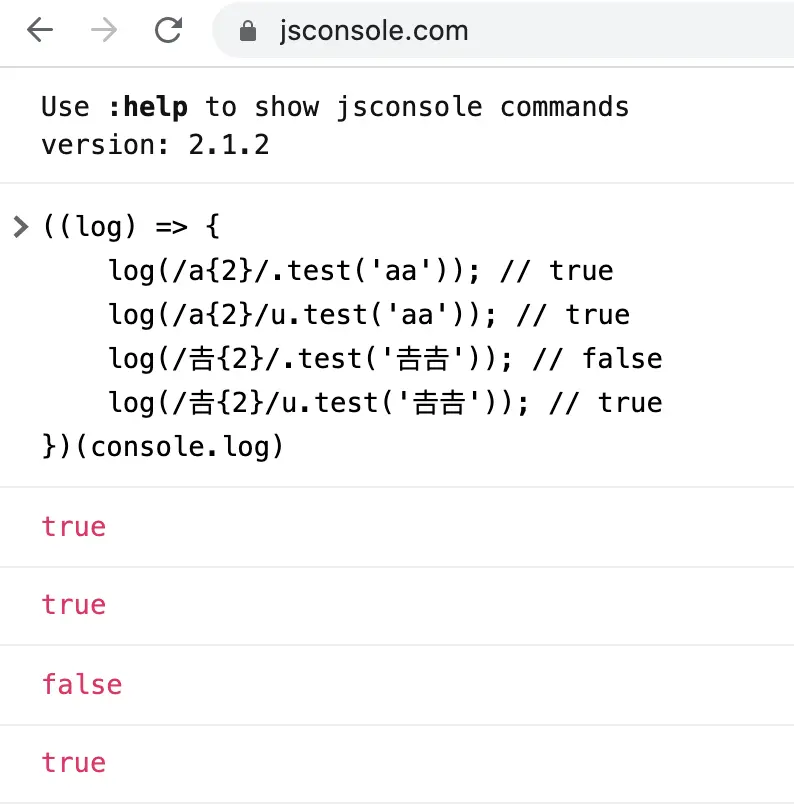The width and height of the screenshot is (794, 804).
Task: Click the first true output row
Action: click(x=397, y=527)
